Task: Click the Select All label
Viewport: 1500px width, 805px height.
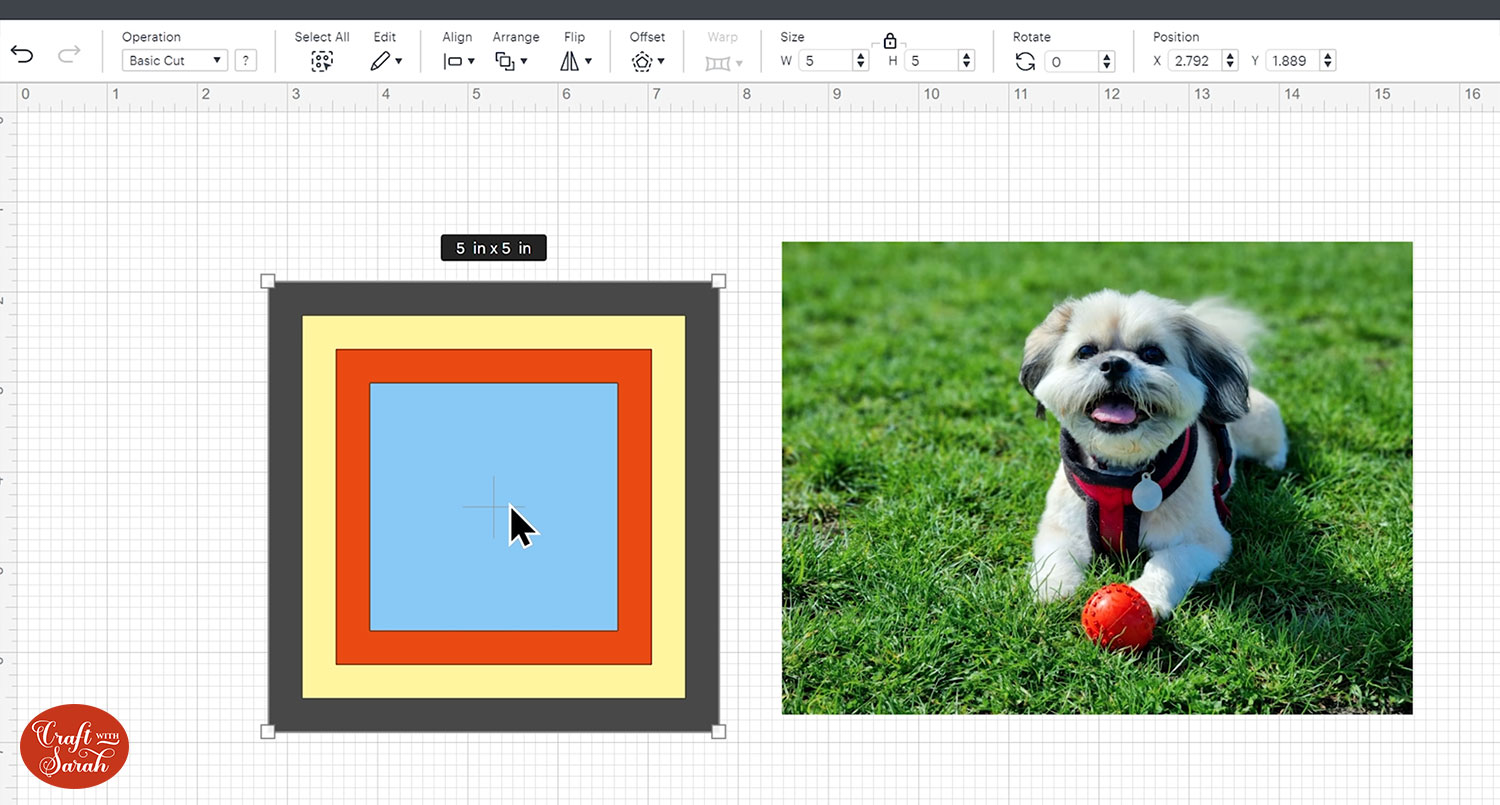Action: point(322,37)
